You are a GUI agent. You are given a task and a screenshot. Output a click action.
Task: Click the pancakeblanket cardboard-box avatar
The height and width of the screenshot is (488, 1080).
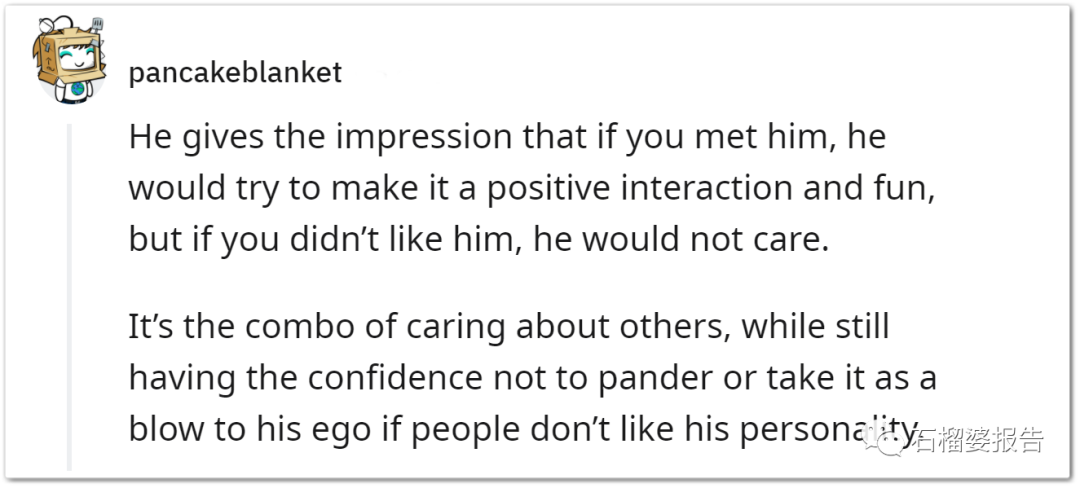68,60
